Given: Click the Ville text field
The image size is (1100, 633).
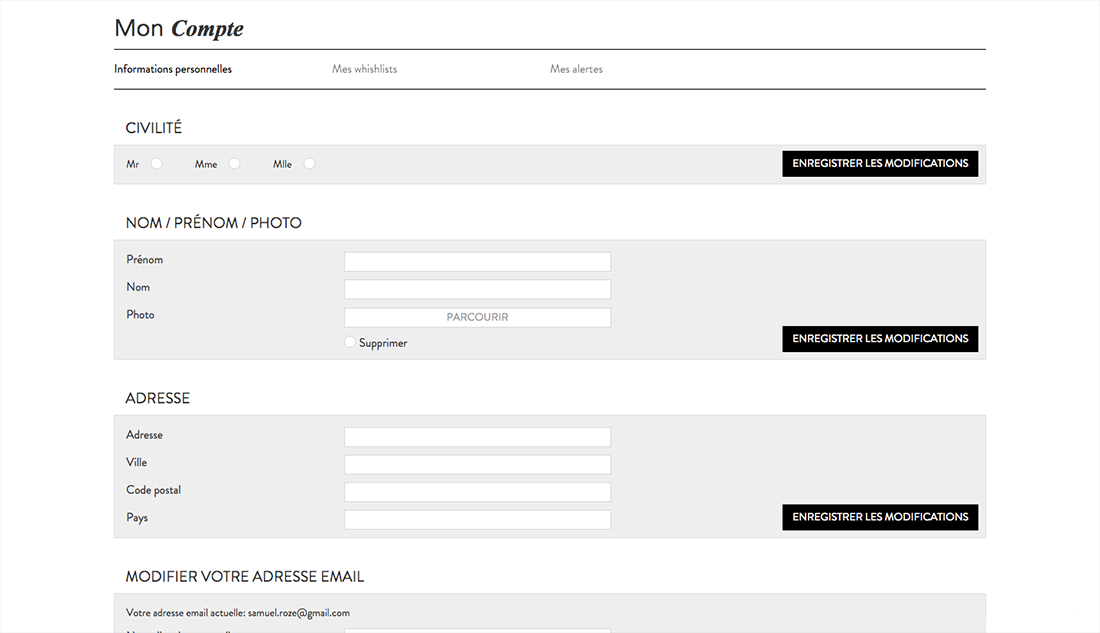Looking at the screenshot, I should (x=477, y=465).
